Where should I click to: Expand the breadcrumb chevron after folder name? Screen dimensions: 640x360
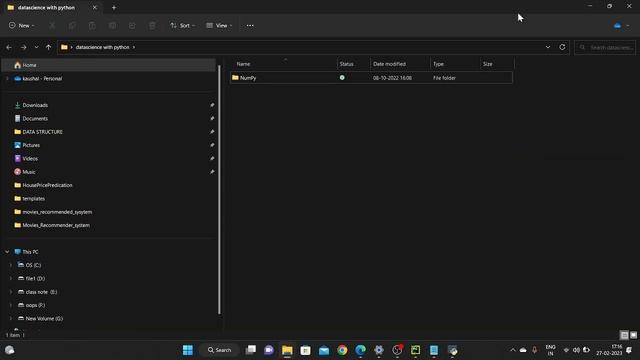(x=134, y=47)
